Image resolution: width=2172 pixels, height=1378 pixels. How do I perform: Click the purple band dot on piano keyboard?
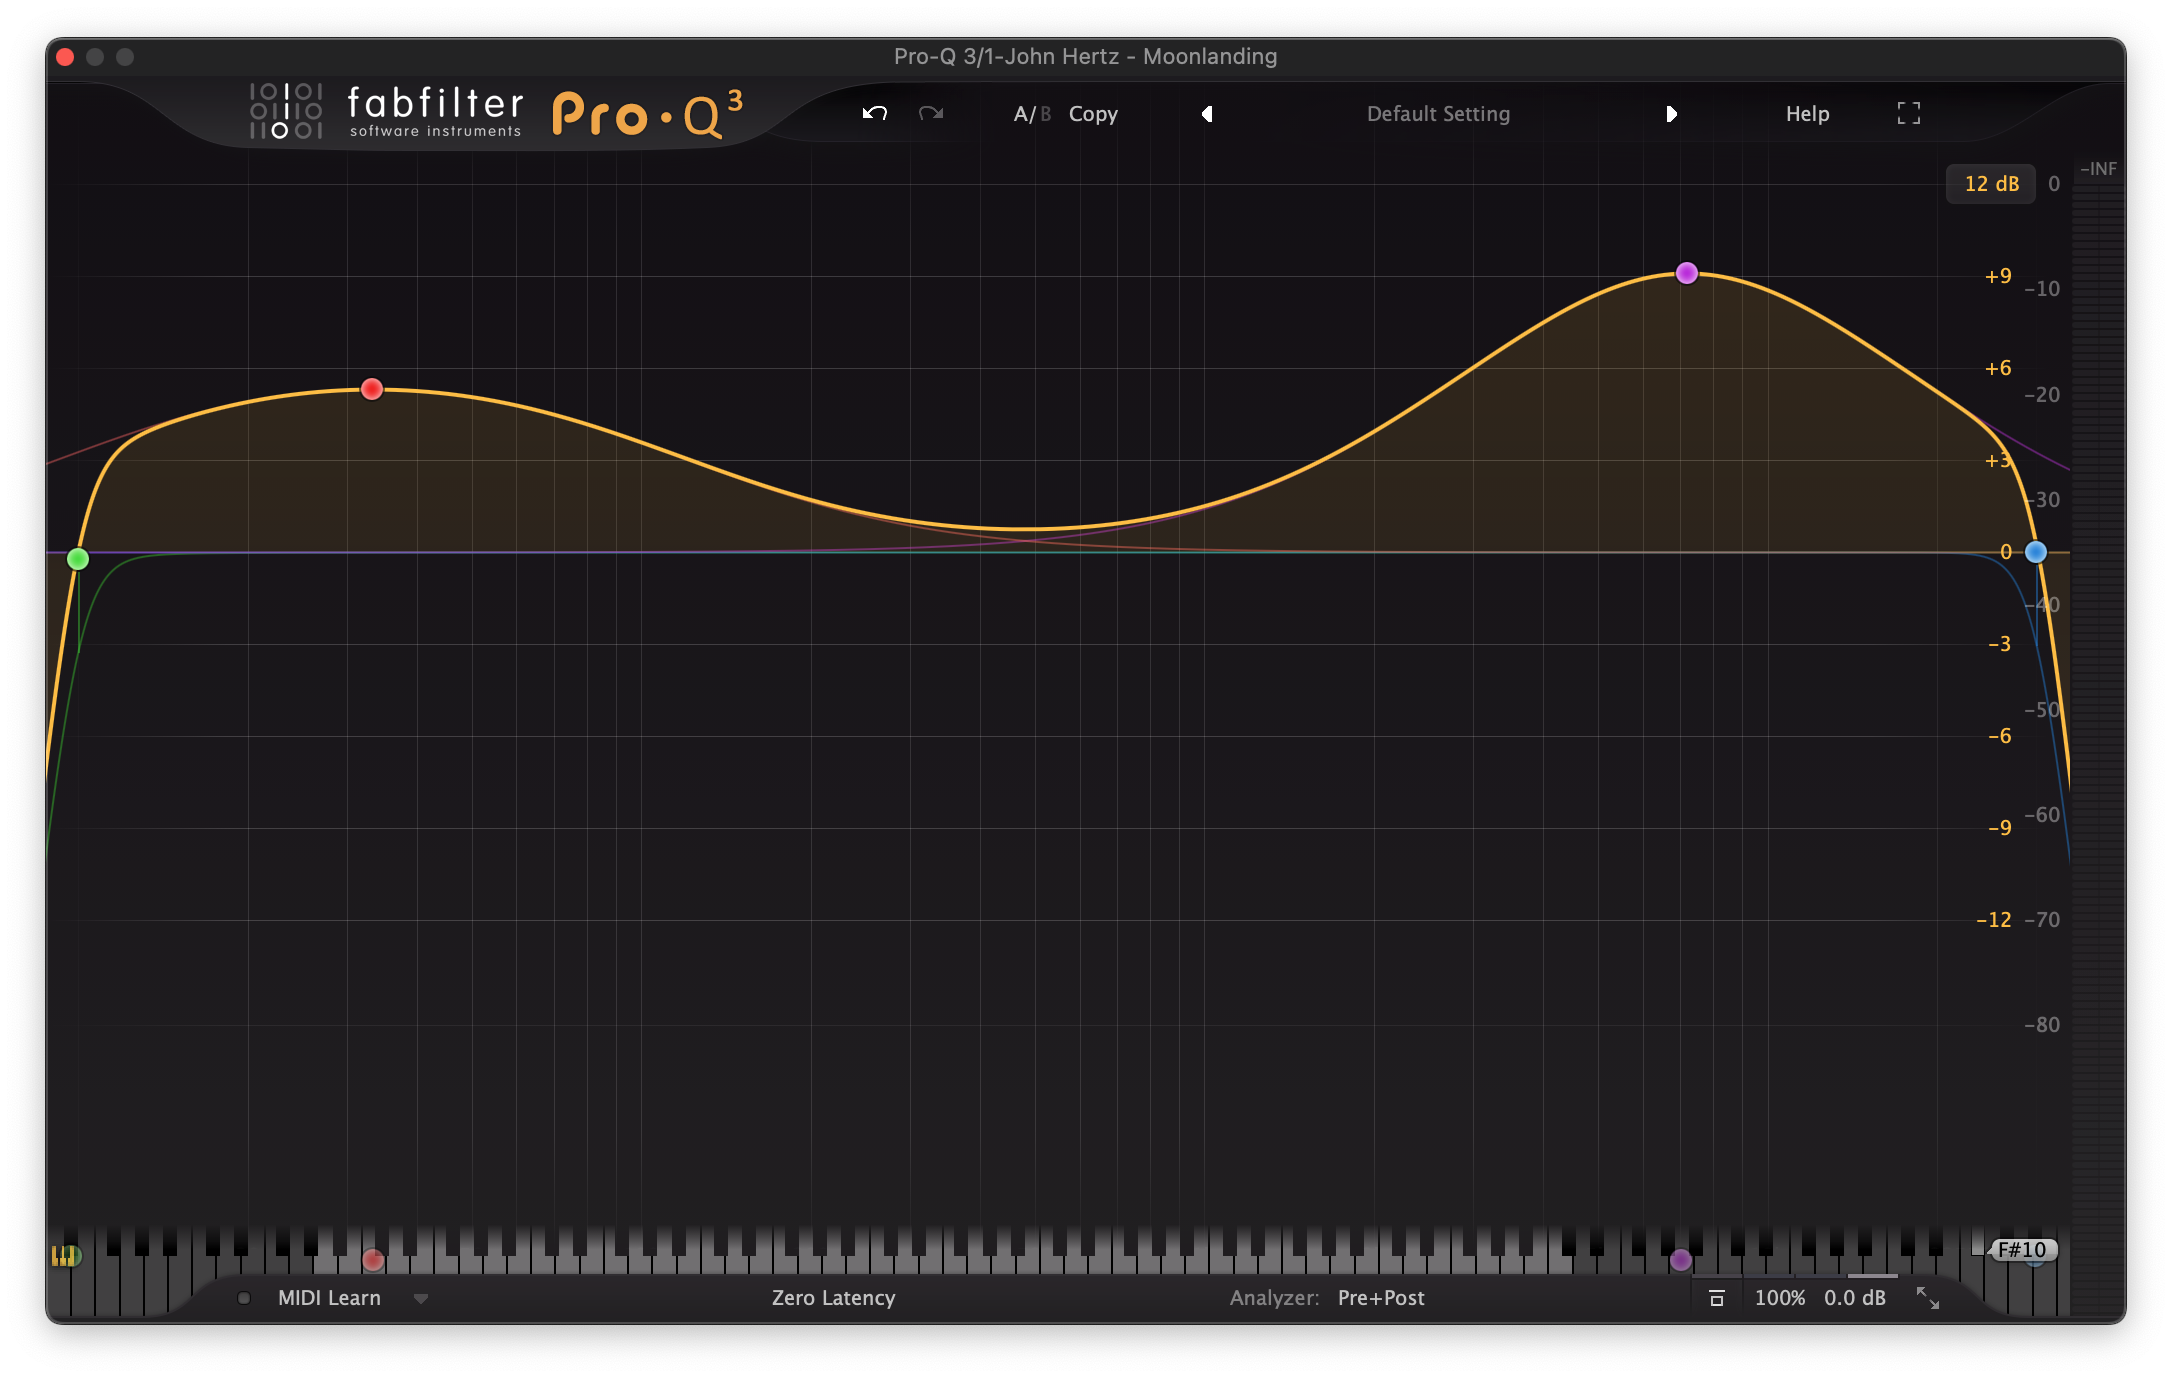pos(1681,1260)
